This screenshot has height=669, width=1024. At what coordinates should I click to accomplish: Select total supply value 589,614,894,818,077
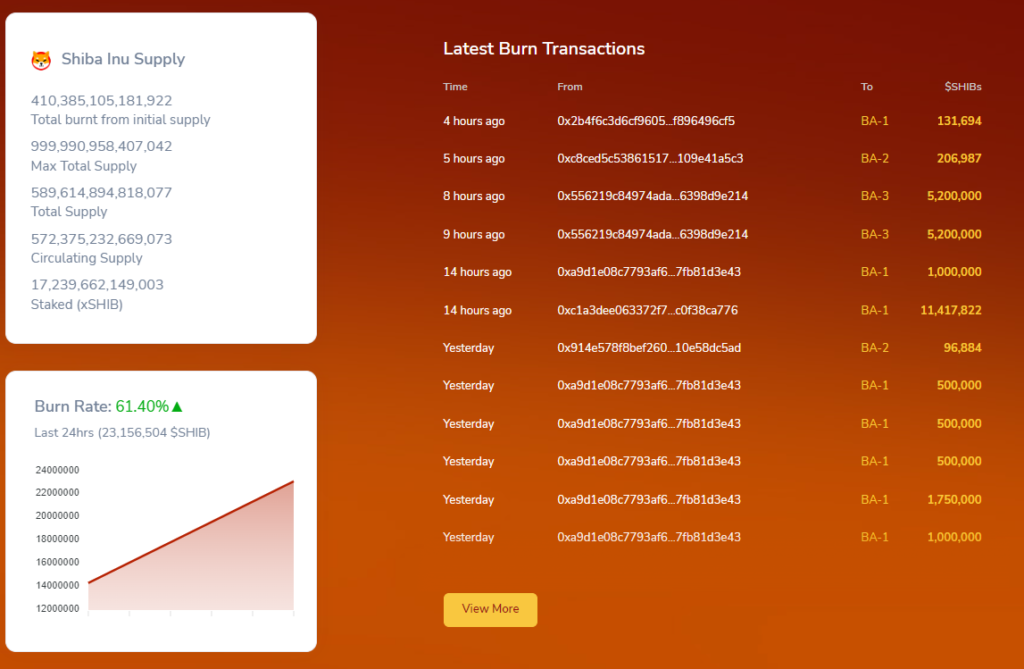(x=101, y=193)
